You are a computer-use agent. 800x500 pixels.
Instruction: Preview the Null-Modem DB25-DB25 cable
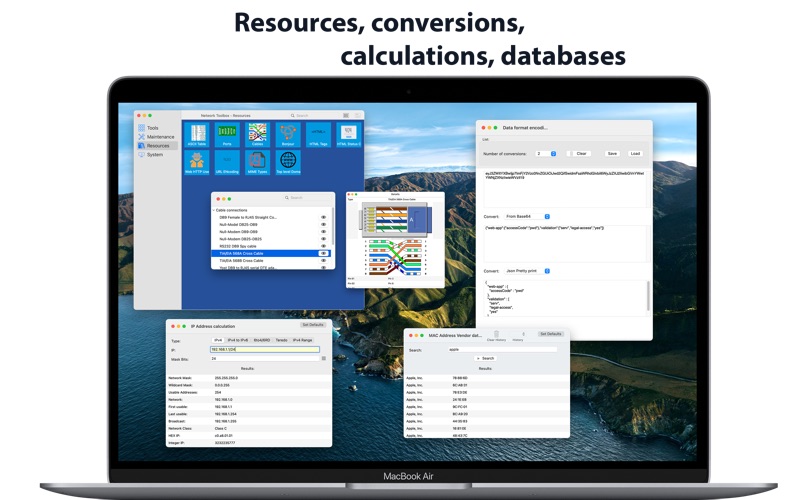pyautogui.click(x=323, y=239)
